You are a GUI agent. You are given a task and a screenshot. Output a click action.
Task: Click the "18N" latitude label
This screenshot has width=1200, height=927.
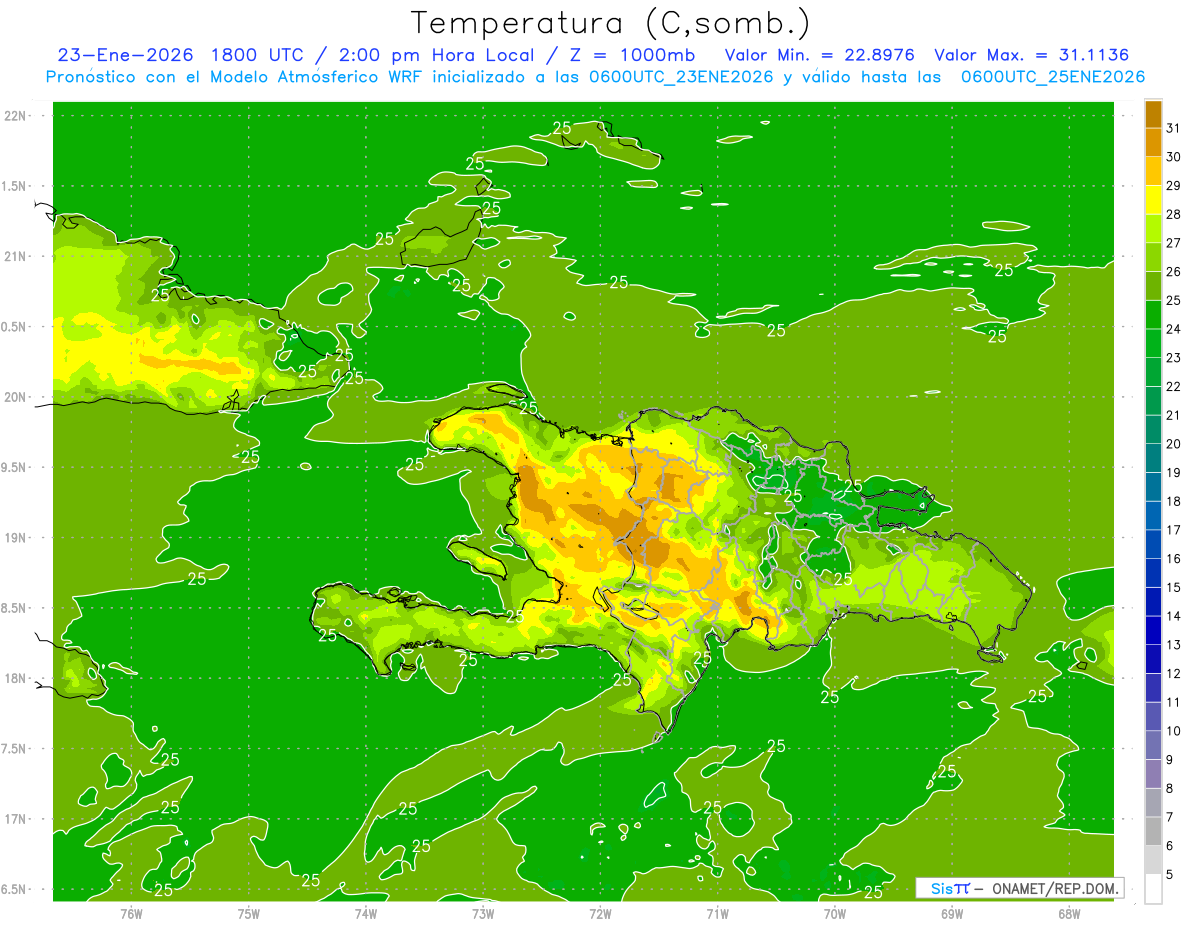(x=15, y=678)
